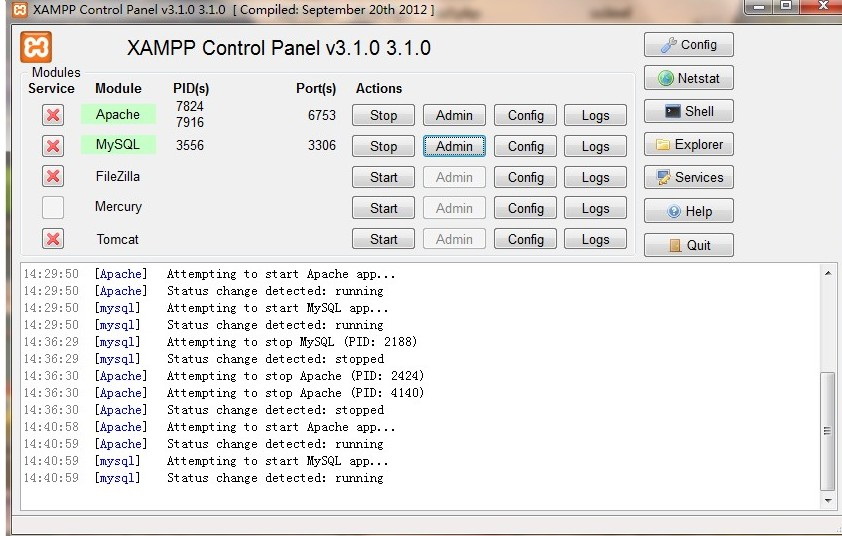Click Apache PID 7824
The width and height of the screenshot is (842, 536).
[x=190, y=106]
